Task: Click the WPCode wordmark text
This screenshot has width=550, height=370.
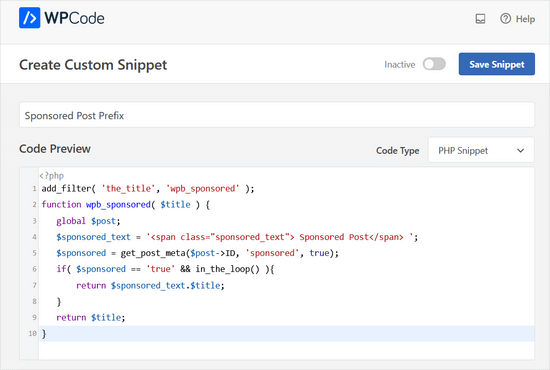Action: [74, 18]
